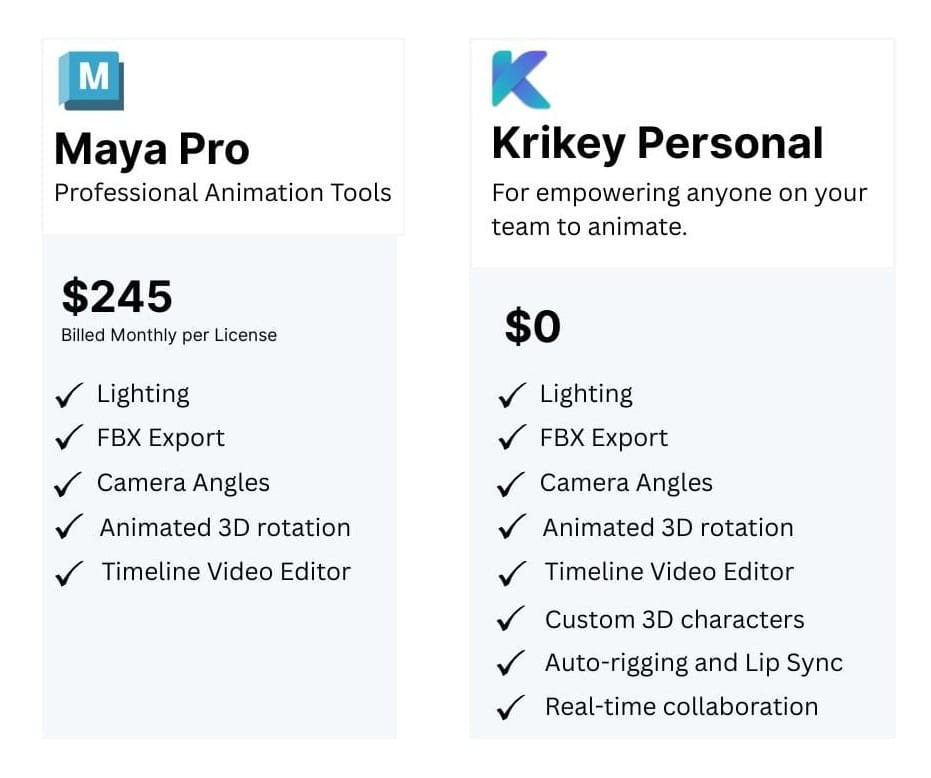Click the Billed Monthly per License note
This screenshot has width=931, height=778.
169,336
